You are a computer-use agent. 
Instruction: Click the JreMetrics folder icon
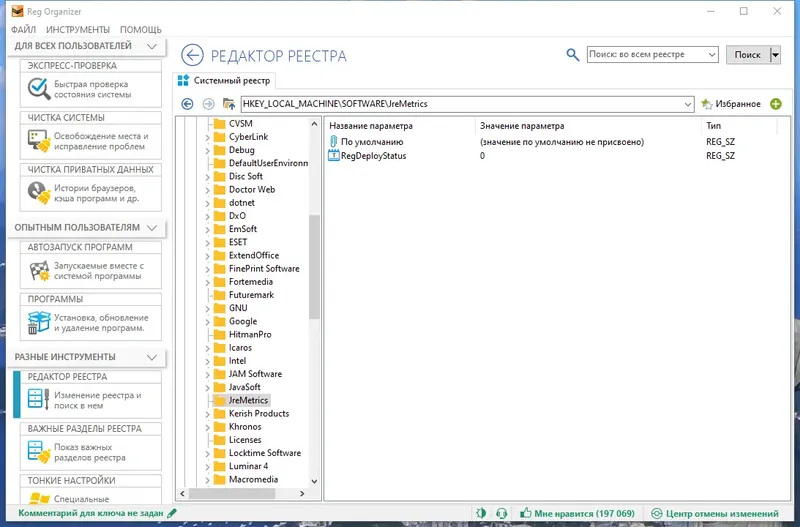219,400
